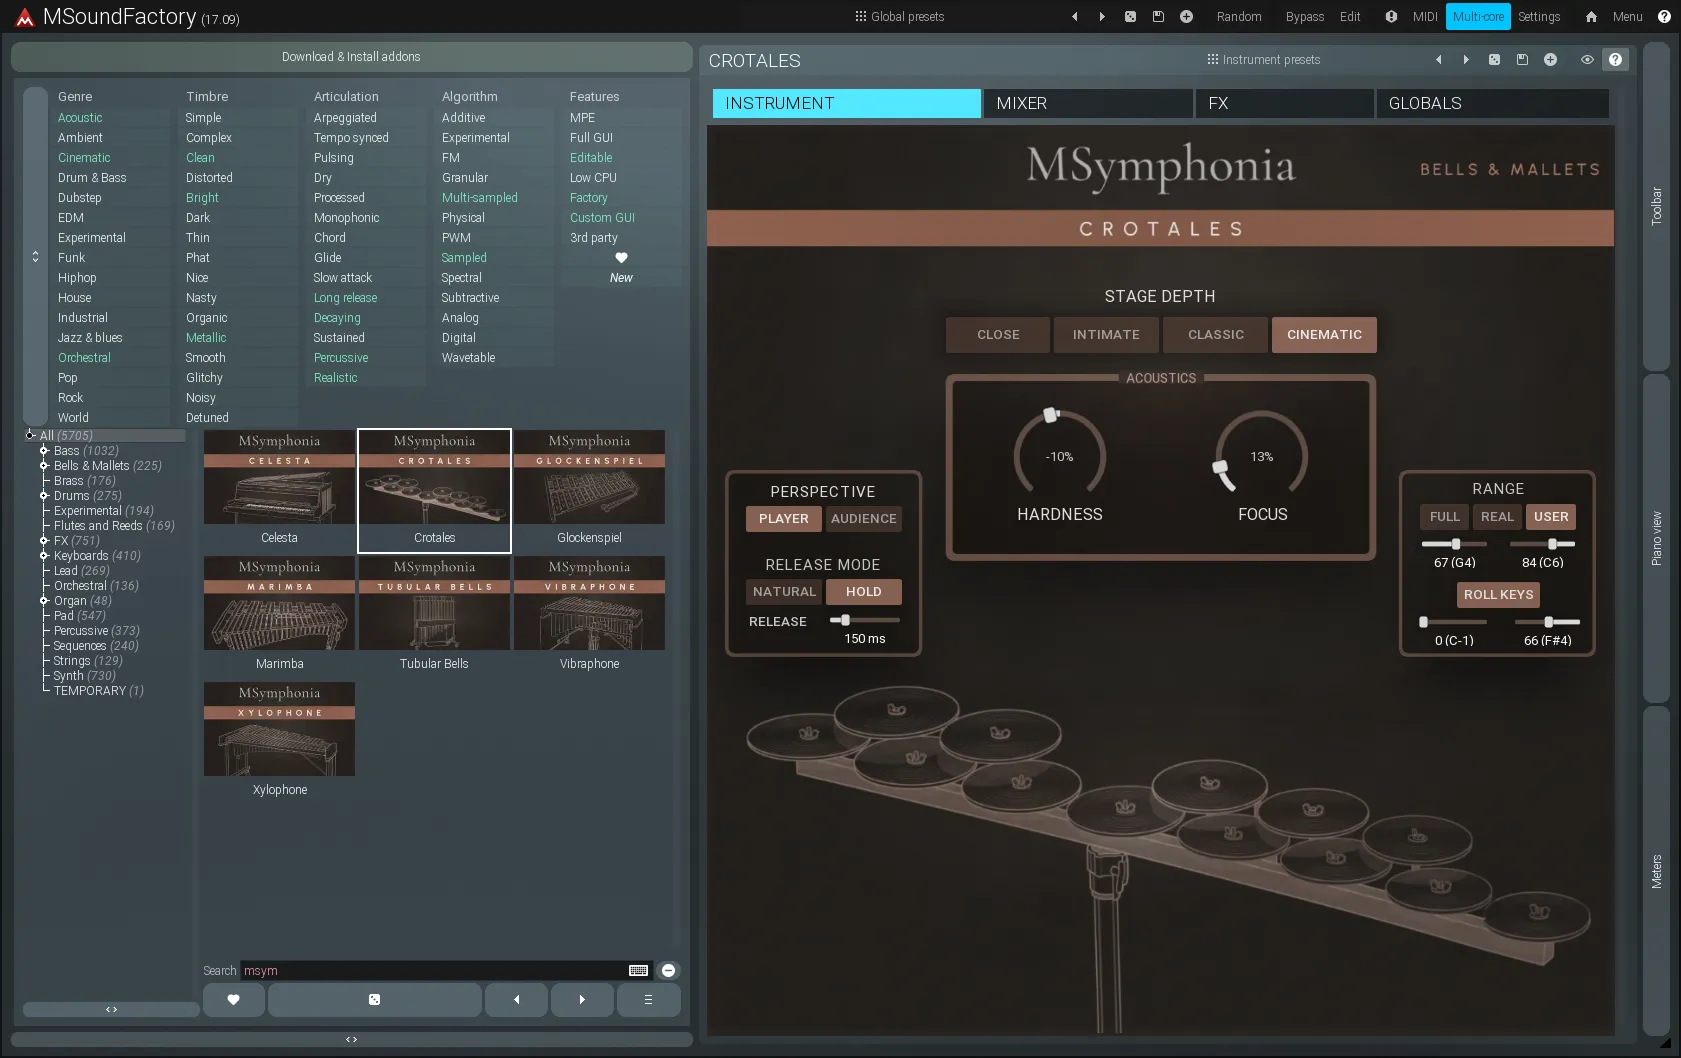Save instrument preset floppy icon
1681x1058 pixels.
[x=1522, y=60]
